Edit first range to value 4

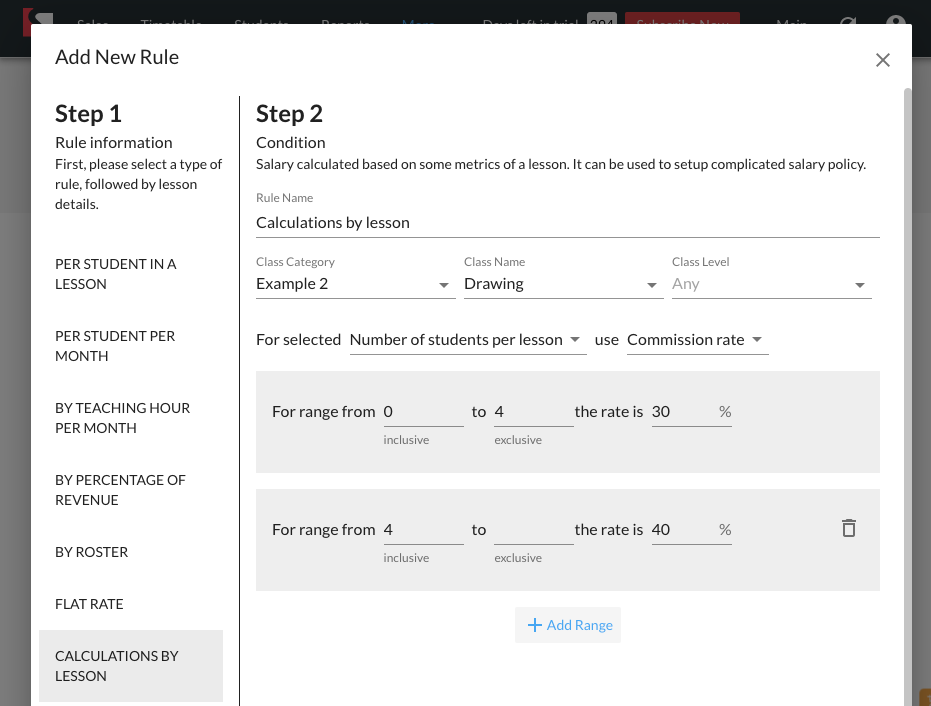point(533,411)
